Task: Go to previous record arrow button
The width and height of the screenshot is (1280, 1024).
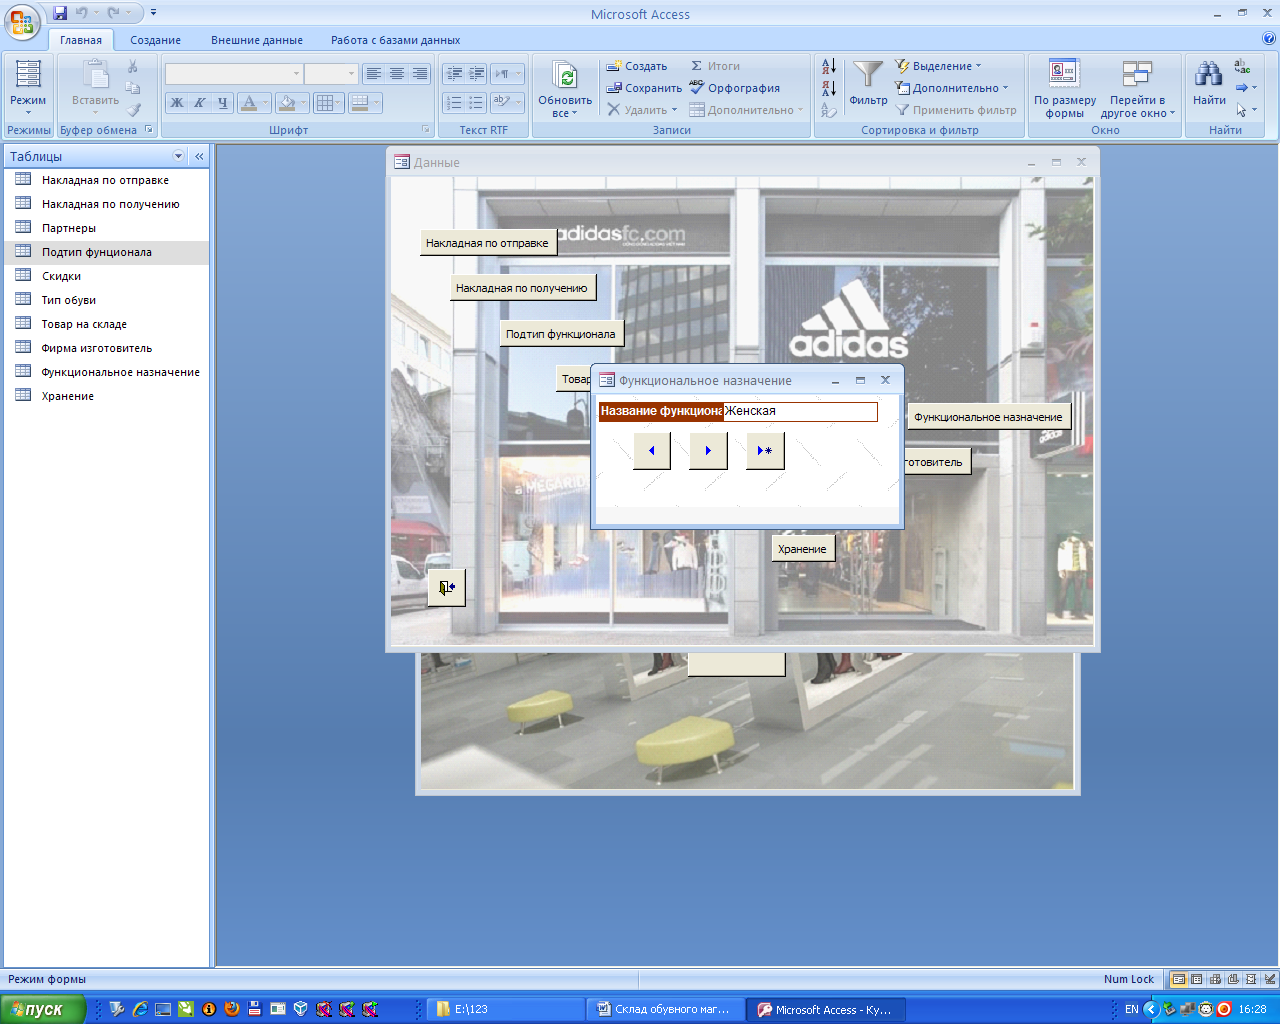Action: click(651, 451)
